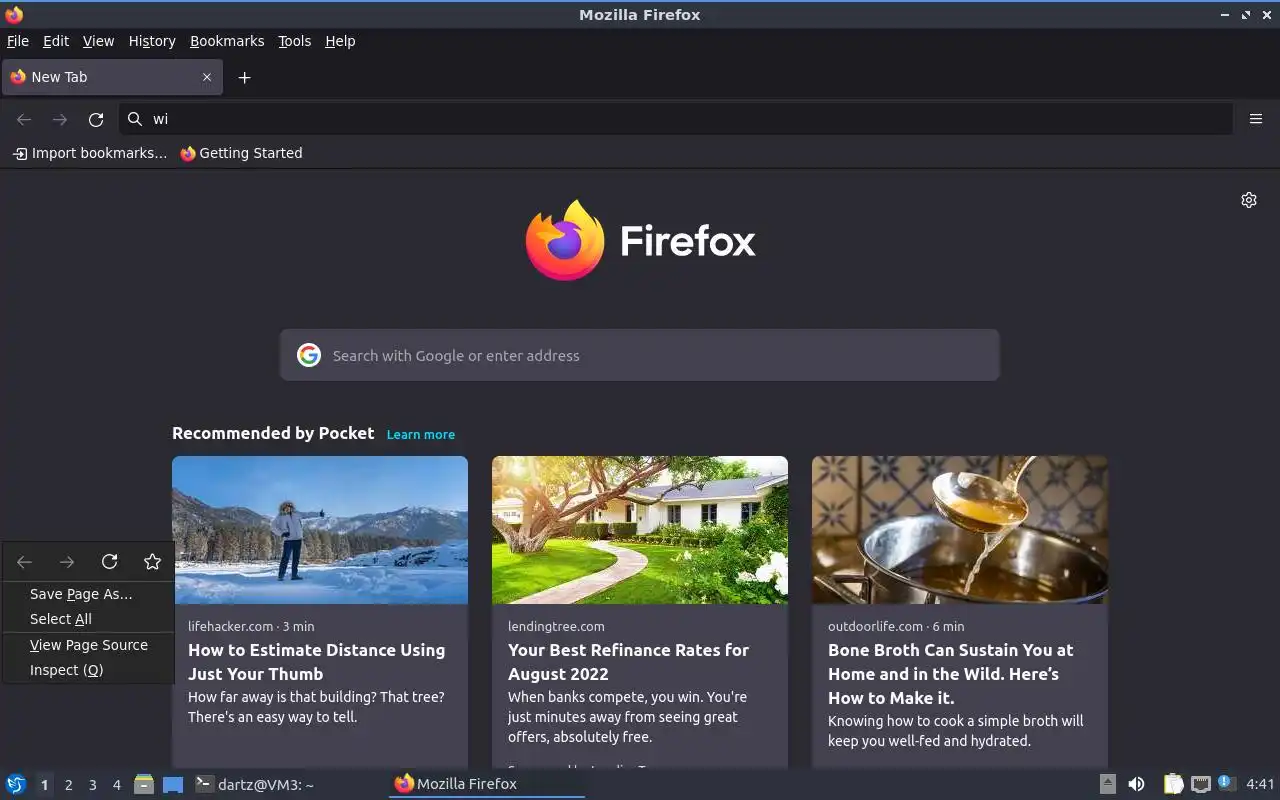
Task: Switch to workspace 4 in the taskbar
Action: coord(116,785)
